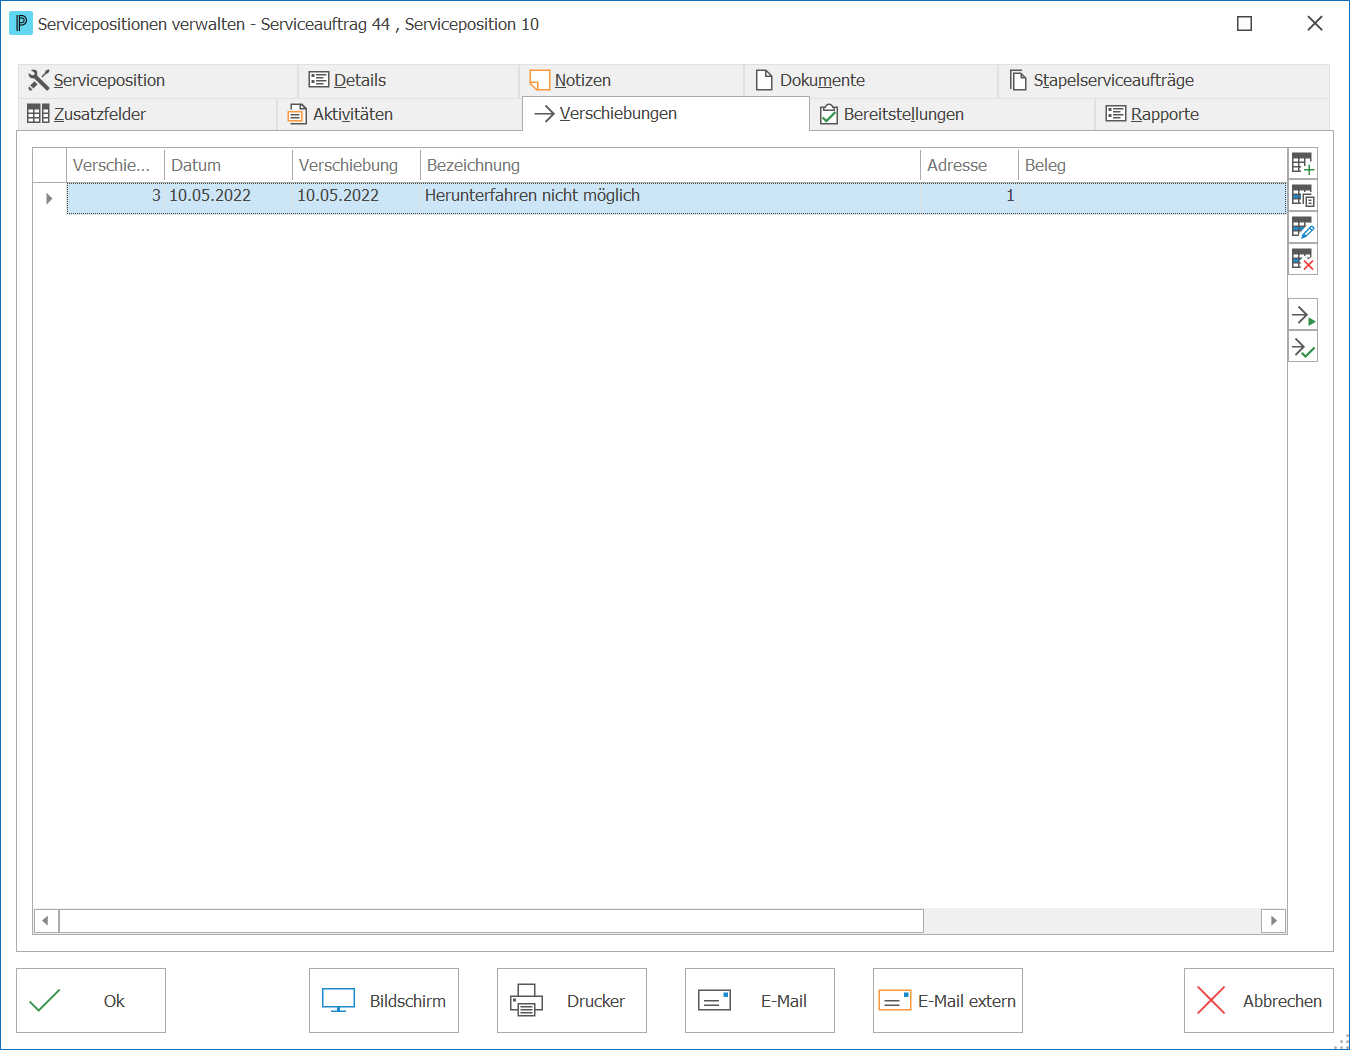Click the arrow with green play icon
This screenshot has height=1050, width=1350.
(x=1302, y=315)
